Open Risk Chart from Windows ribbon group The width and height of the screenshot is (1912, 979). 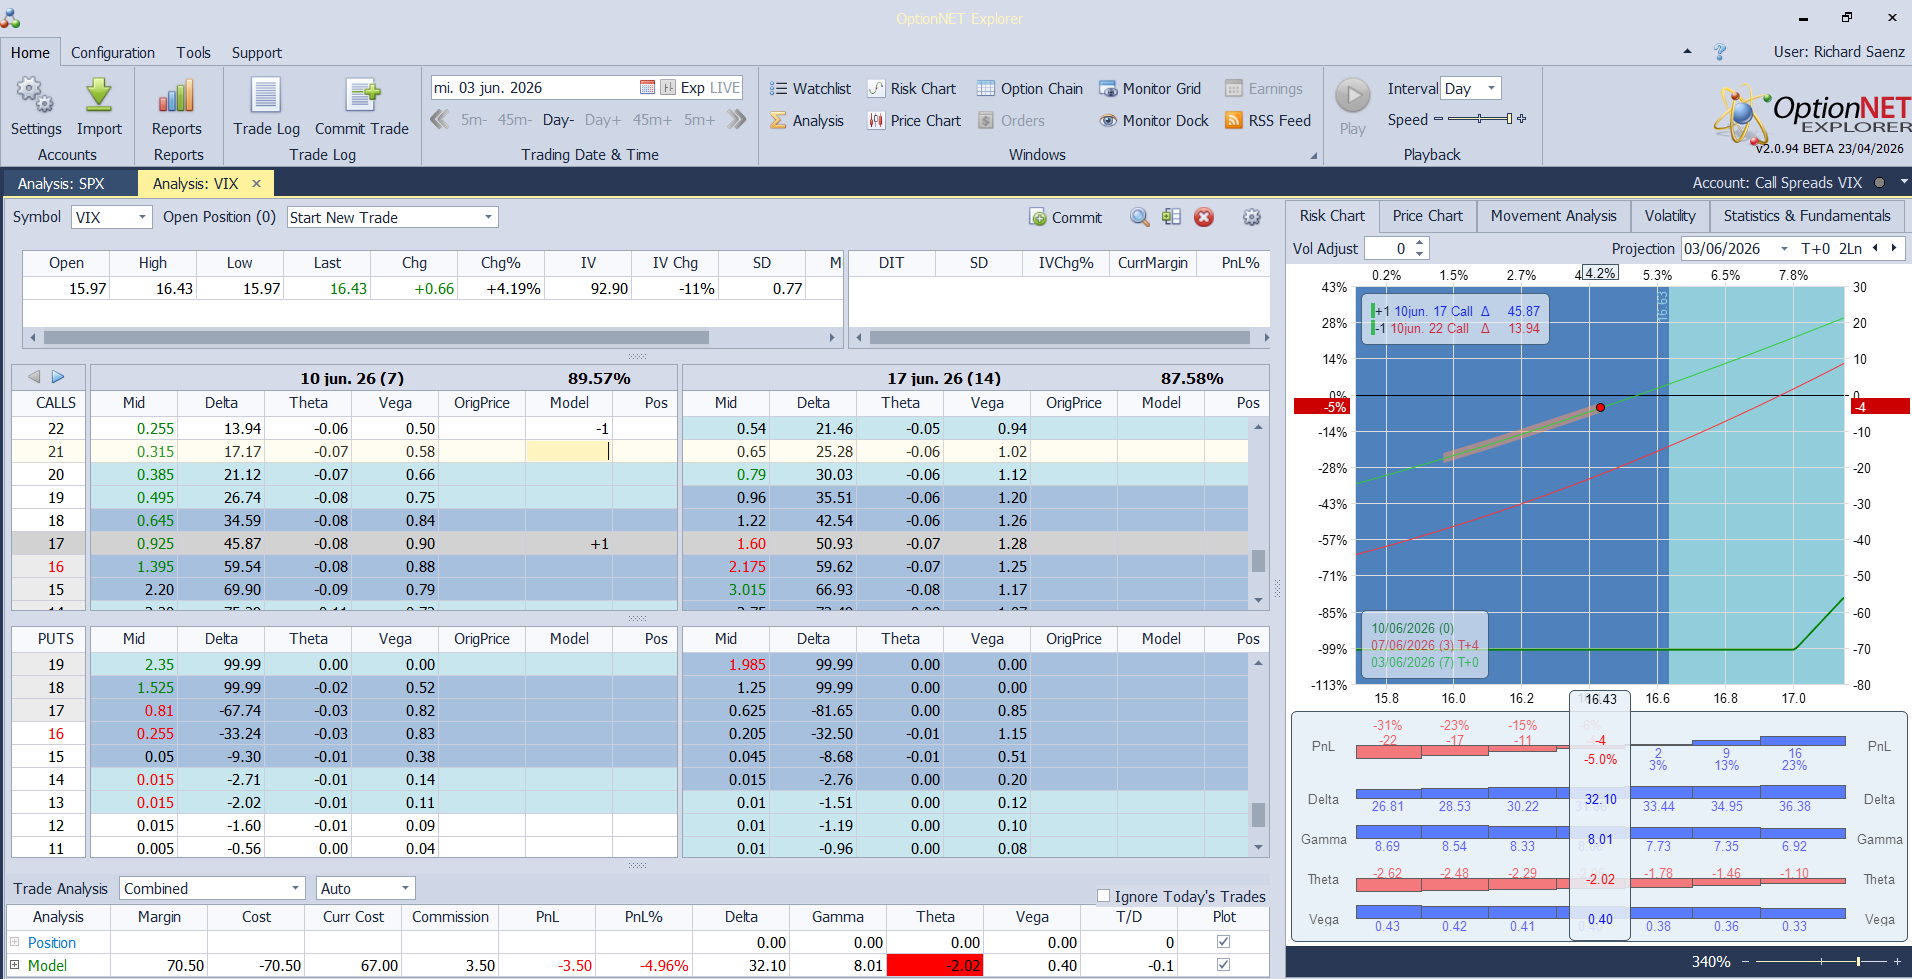(x=911, y=89)
